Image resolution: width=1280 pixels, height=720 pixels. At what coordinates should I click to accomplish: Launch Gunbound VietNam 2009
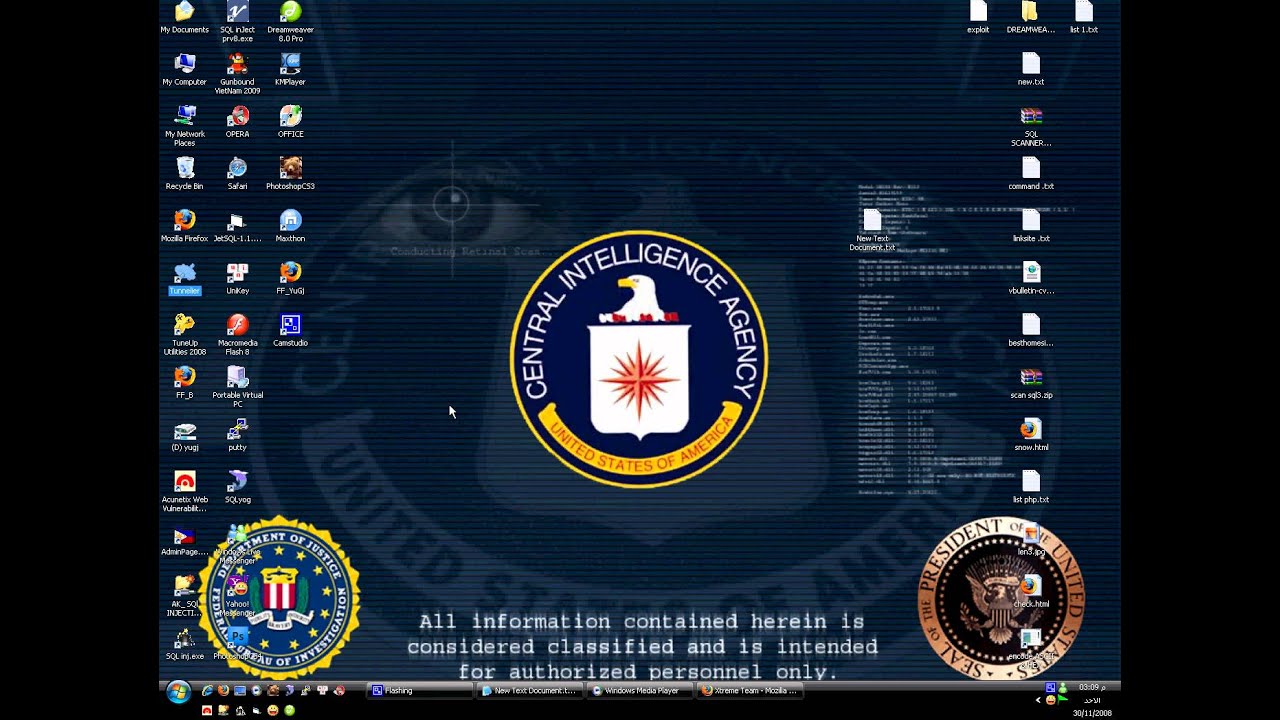237,74
